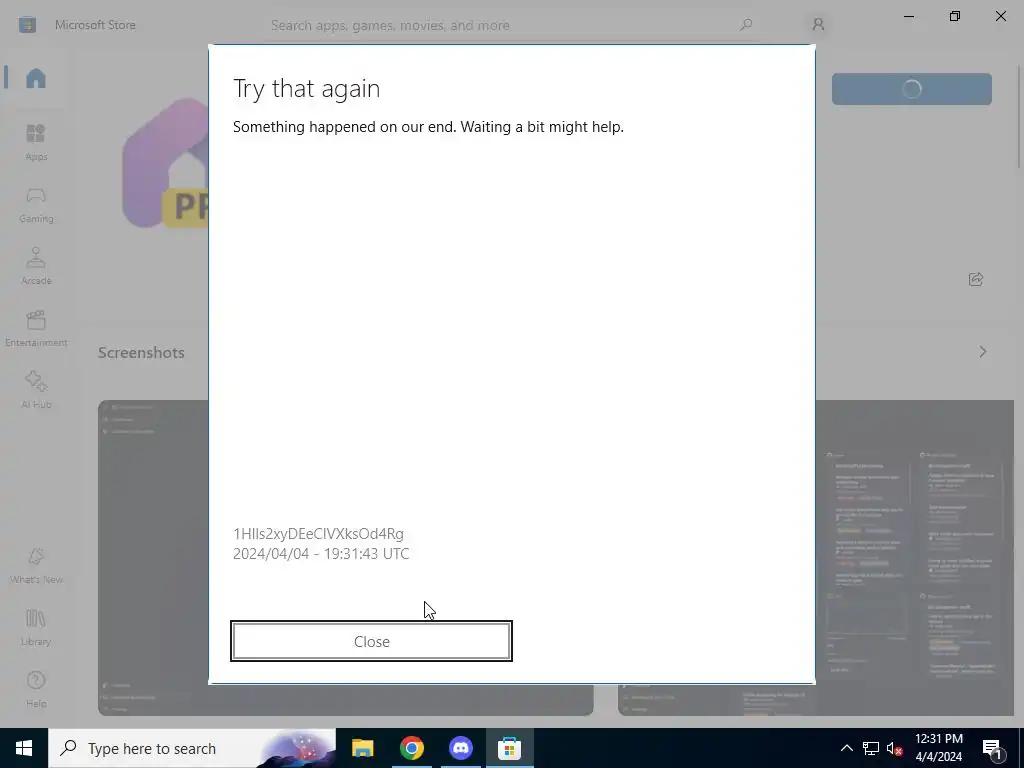This screenshot has height=768, width=1024.
Task: Open the Apps section in the sidebar
Action: coord(36,142)
